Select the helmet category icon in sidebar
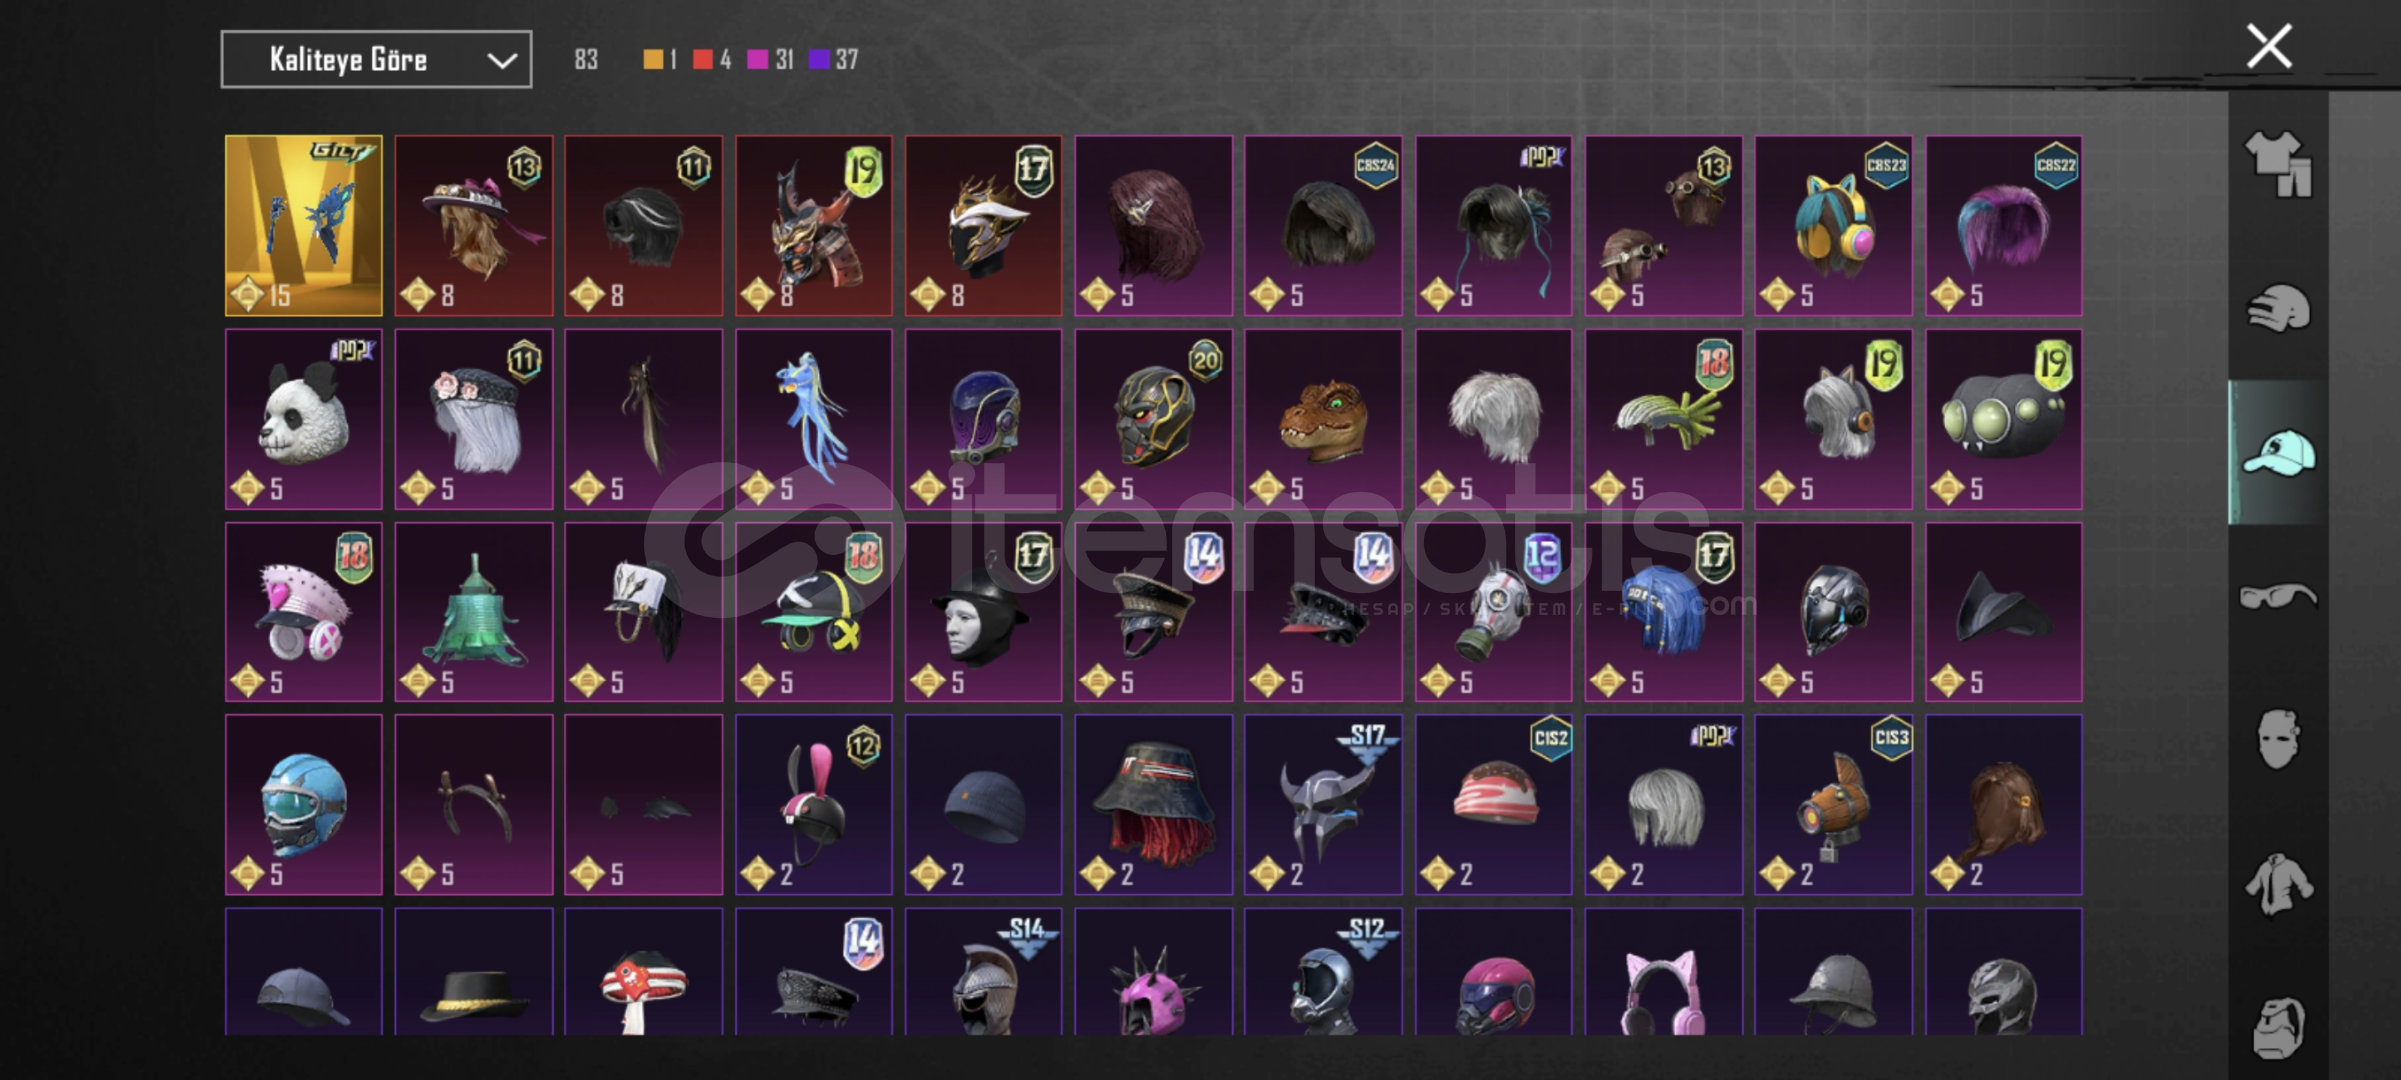This screenshot has width=2401, height=1080. [2279, 308]
